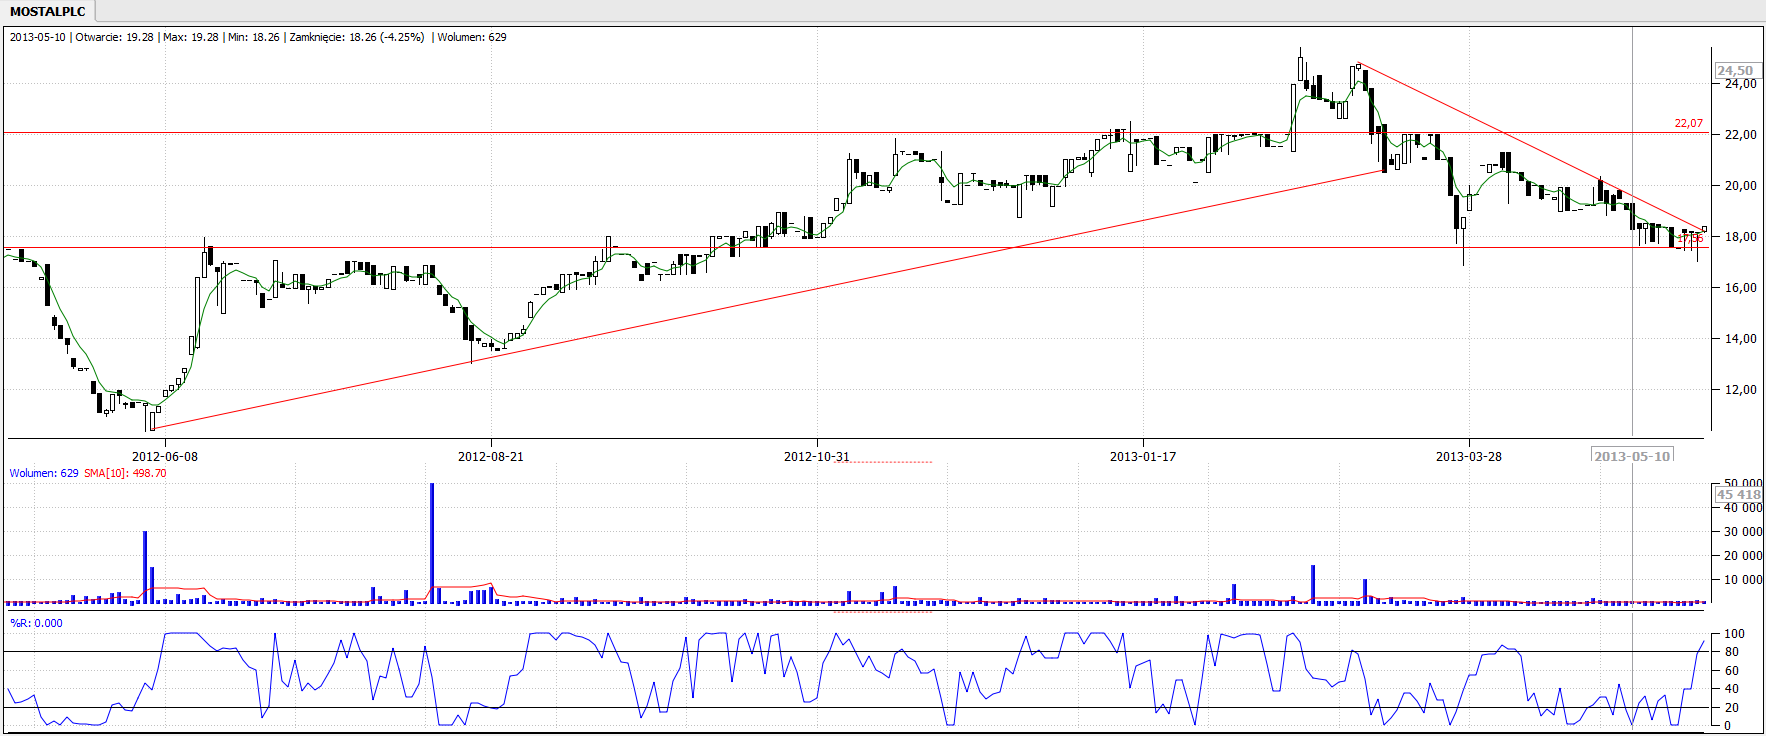Click the 24,00 price axis label

pyautogui.click(x=1740, y=84)
